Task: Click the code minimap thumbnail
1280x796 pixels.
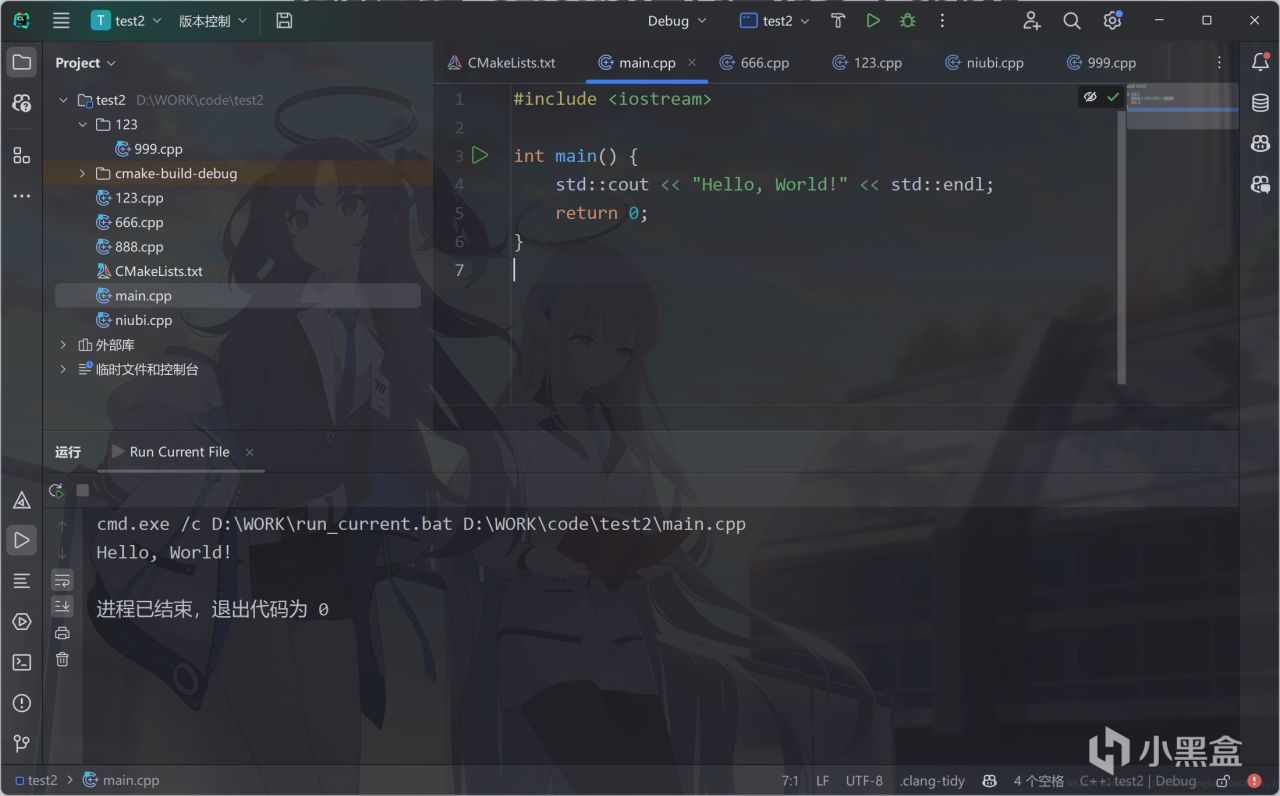Action: tap(1182, 105)
